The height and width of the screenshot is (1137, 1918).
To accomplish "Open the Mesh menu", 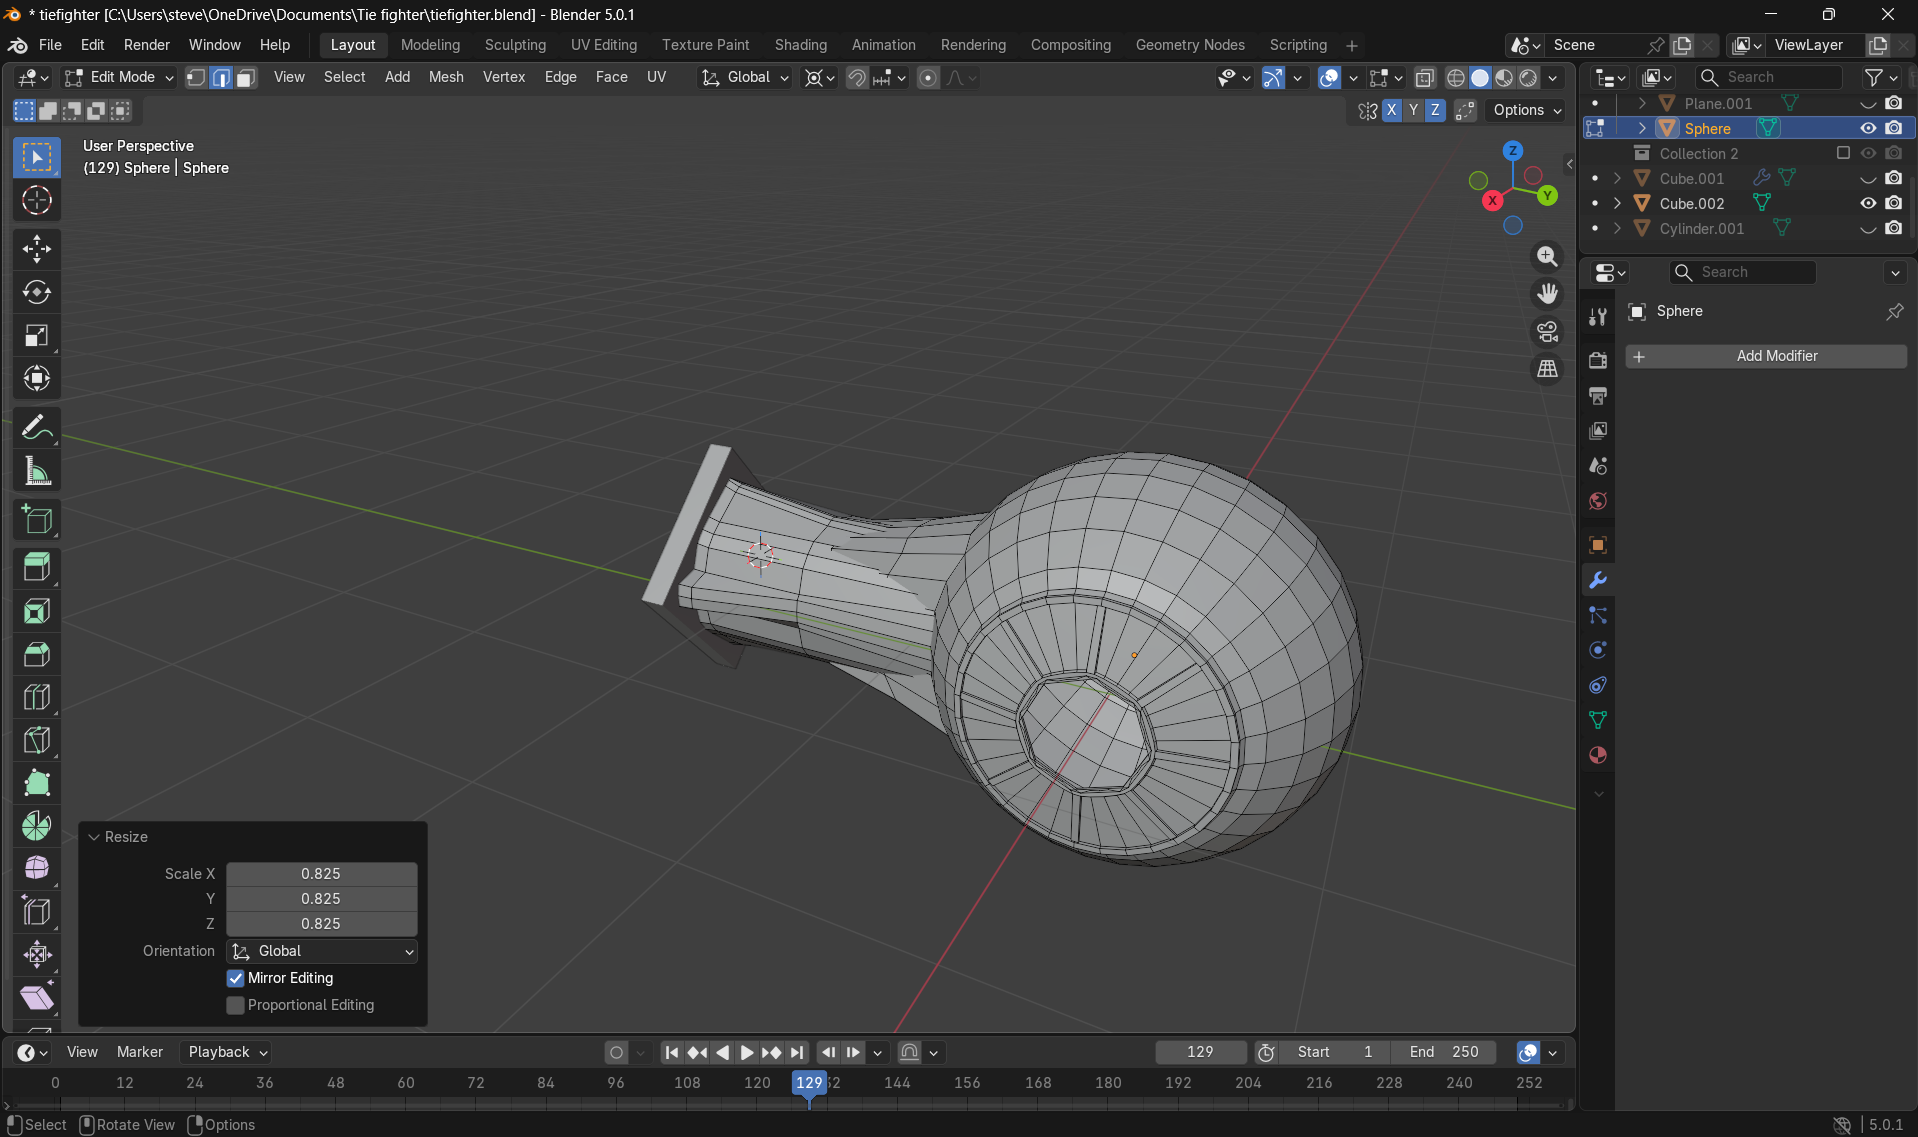I will 446,77.
